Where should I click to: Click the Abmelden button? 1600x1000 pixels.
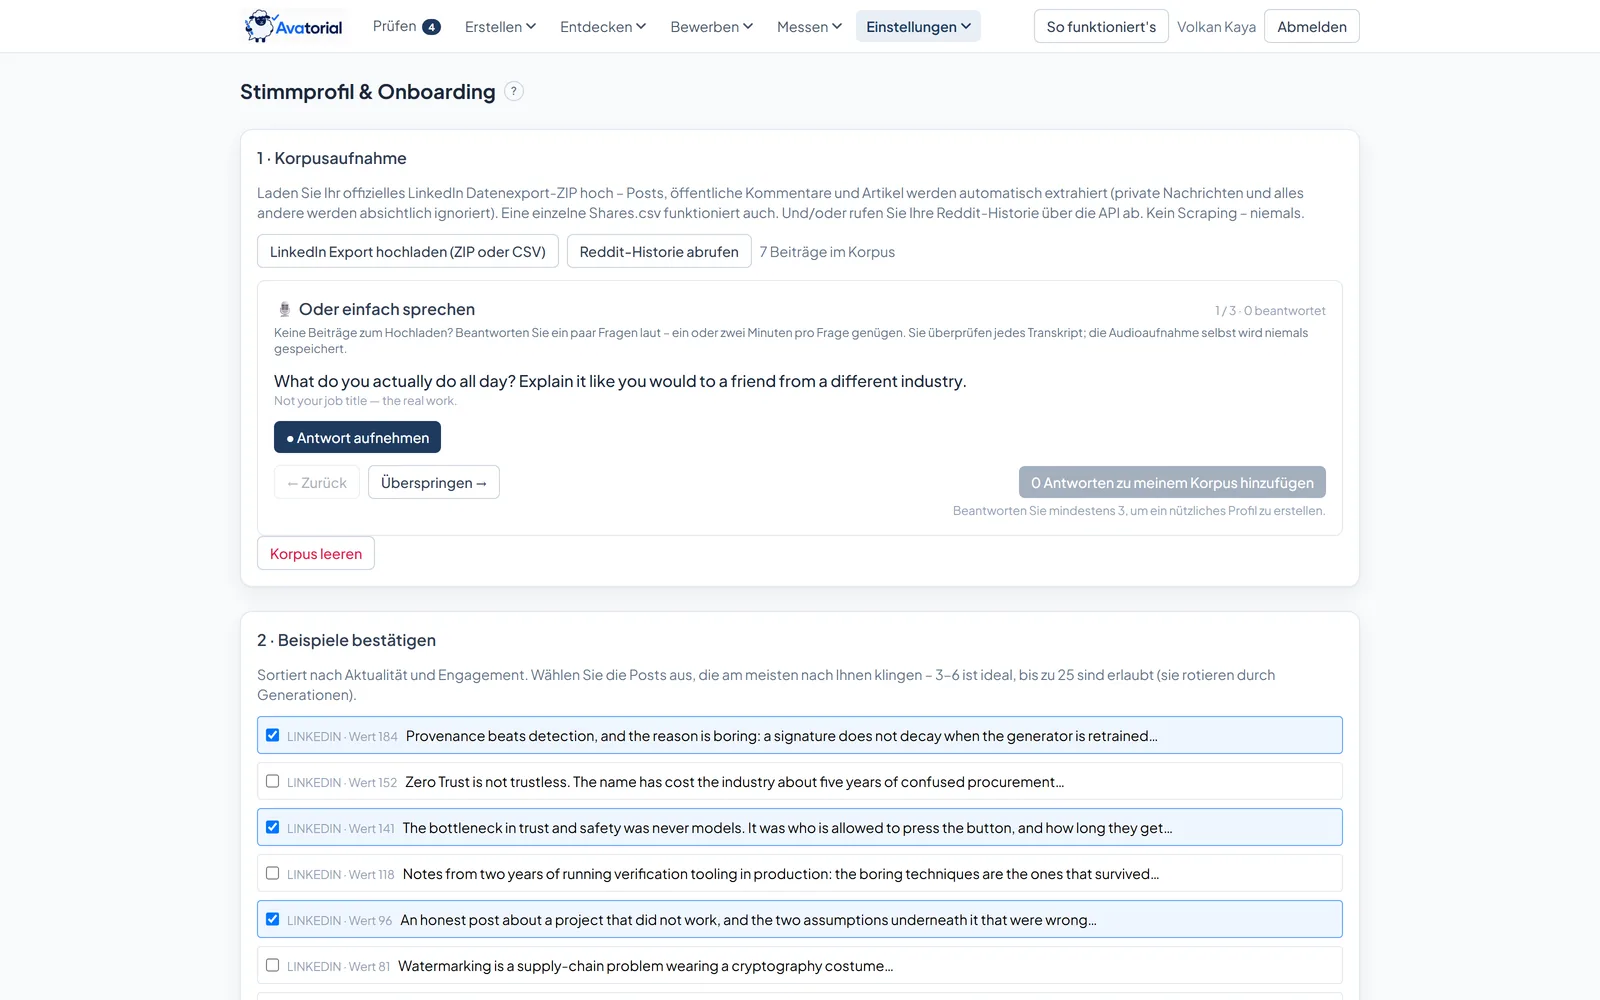coord(1312,26)
